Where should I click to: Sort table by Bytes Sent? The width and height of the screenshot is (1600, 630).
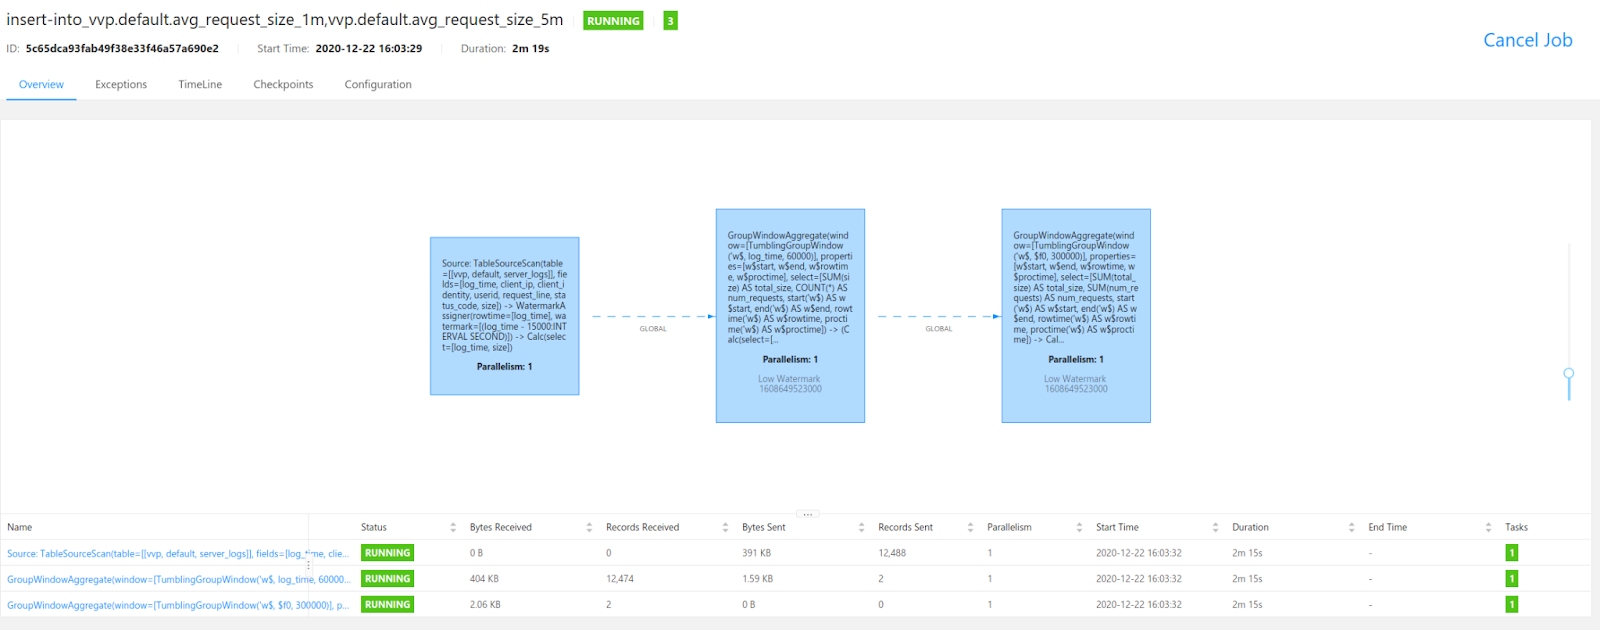coord(861,527)
